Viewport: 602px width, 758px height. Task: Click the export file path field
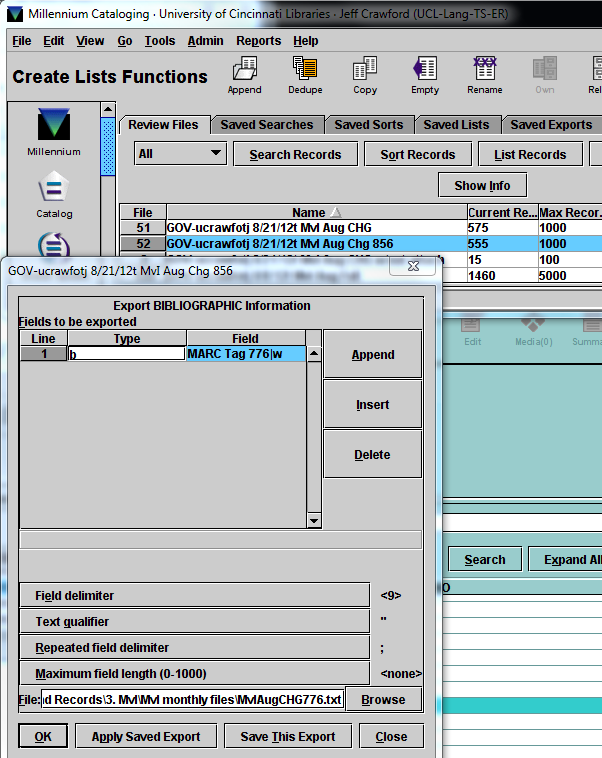192,699
